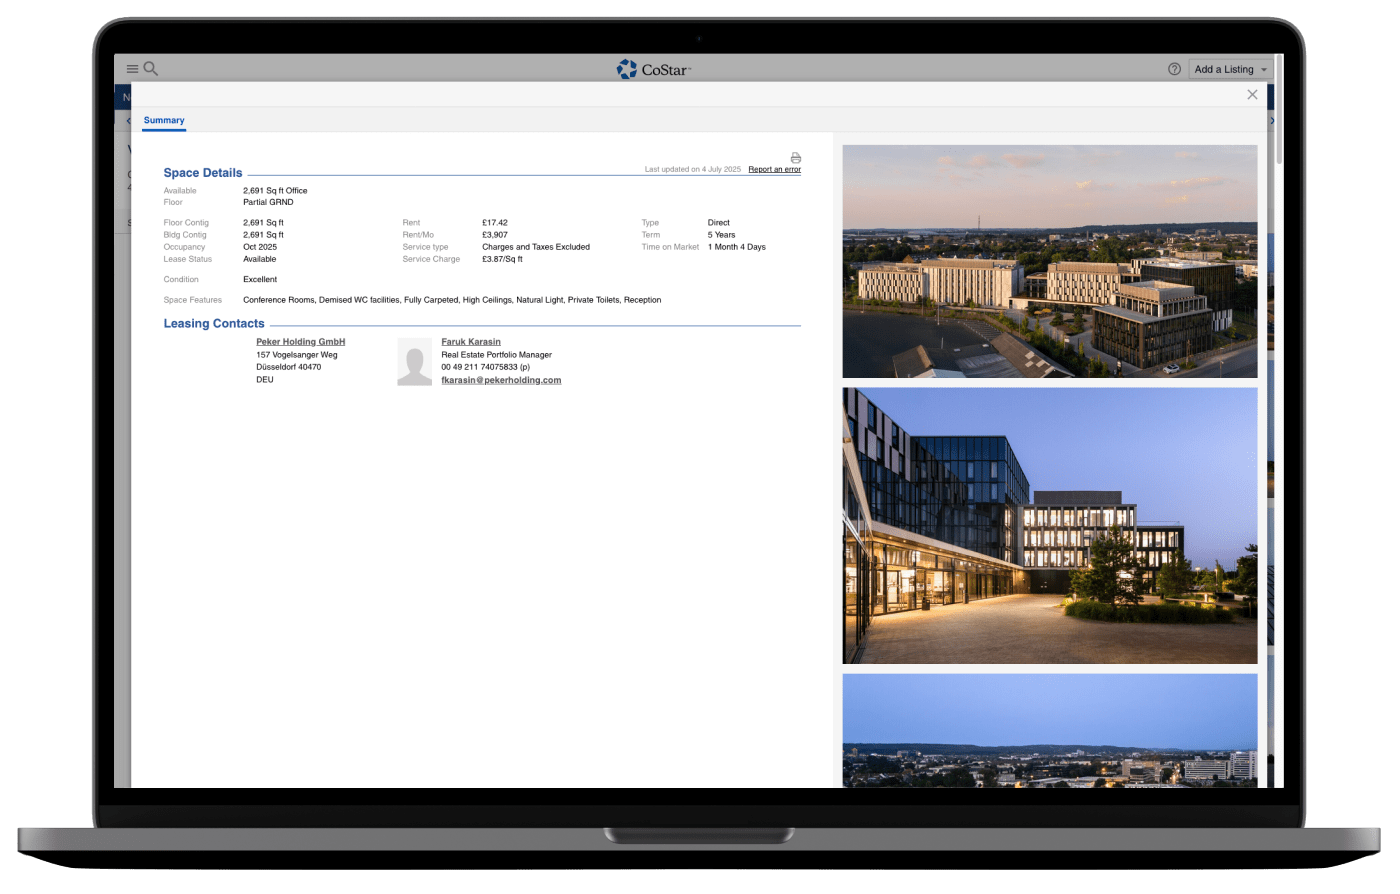Open the Peker Holding GmbH company link
Image resolution: width=1400 pixels, height=894 pixels.
click(300, 342)
